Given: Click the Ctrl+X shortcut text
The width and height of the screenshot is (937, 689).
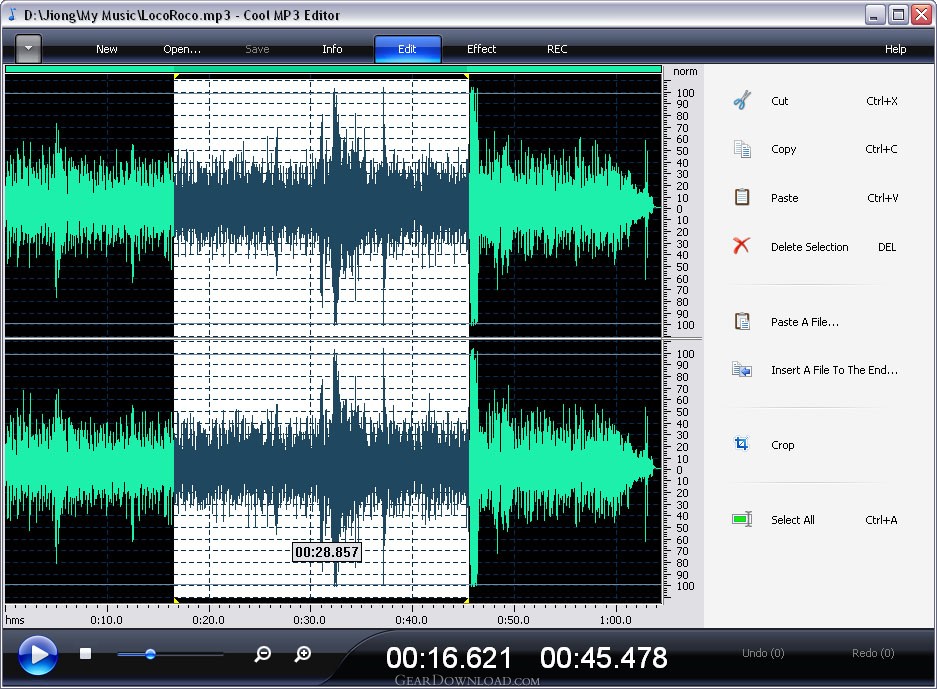Looking at the screenshot, I should coord(882,101).
